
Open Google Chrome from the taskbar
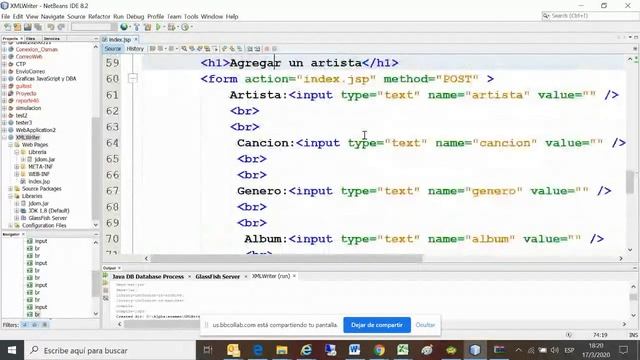coord(379,350)
